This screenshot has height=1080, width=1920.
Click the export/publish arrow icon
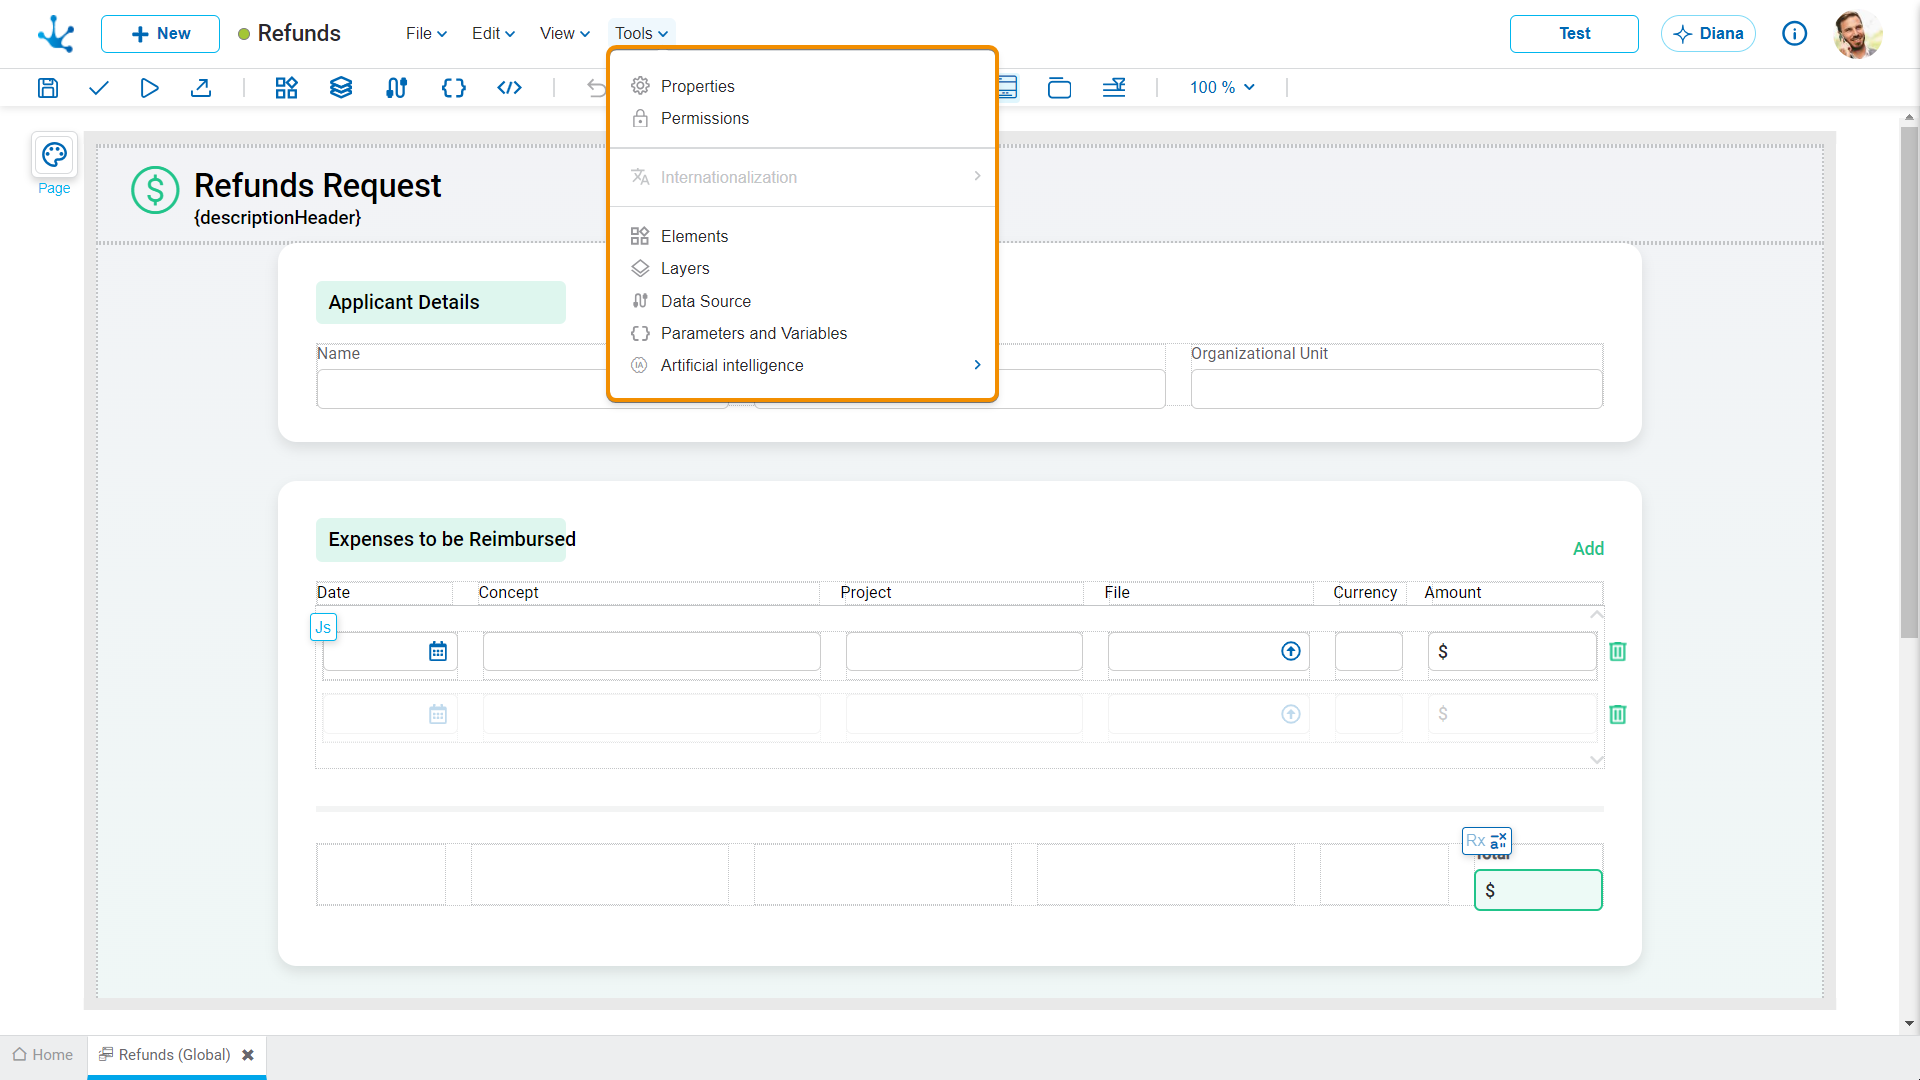pyautogui.click(x=201, y=88)
